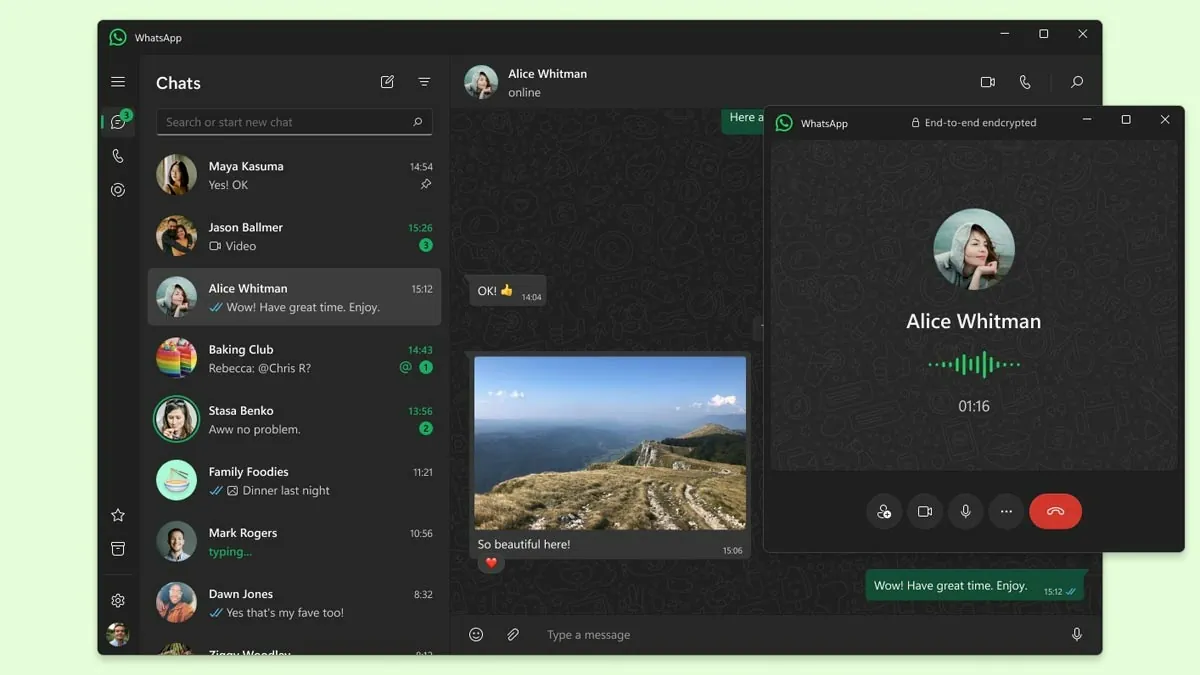Click Mark Rogers' avatar in chat list
The image size is (1200, 675).
tap(176, 541)
